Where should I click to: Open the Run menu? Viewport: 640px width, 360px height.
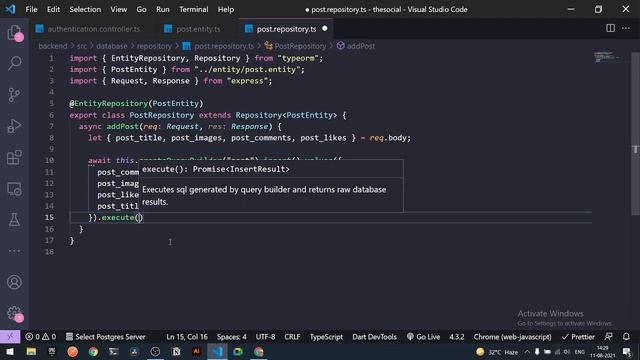(x=162, y=9)
